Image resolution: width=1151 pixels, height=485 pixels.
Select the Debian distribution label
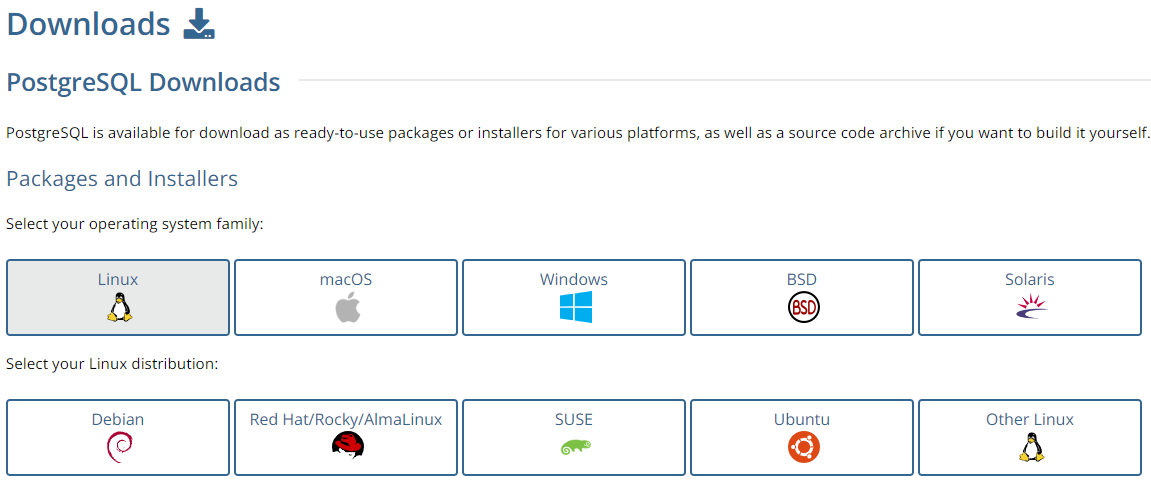point(118,420)
